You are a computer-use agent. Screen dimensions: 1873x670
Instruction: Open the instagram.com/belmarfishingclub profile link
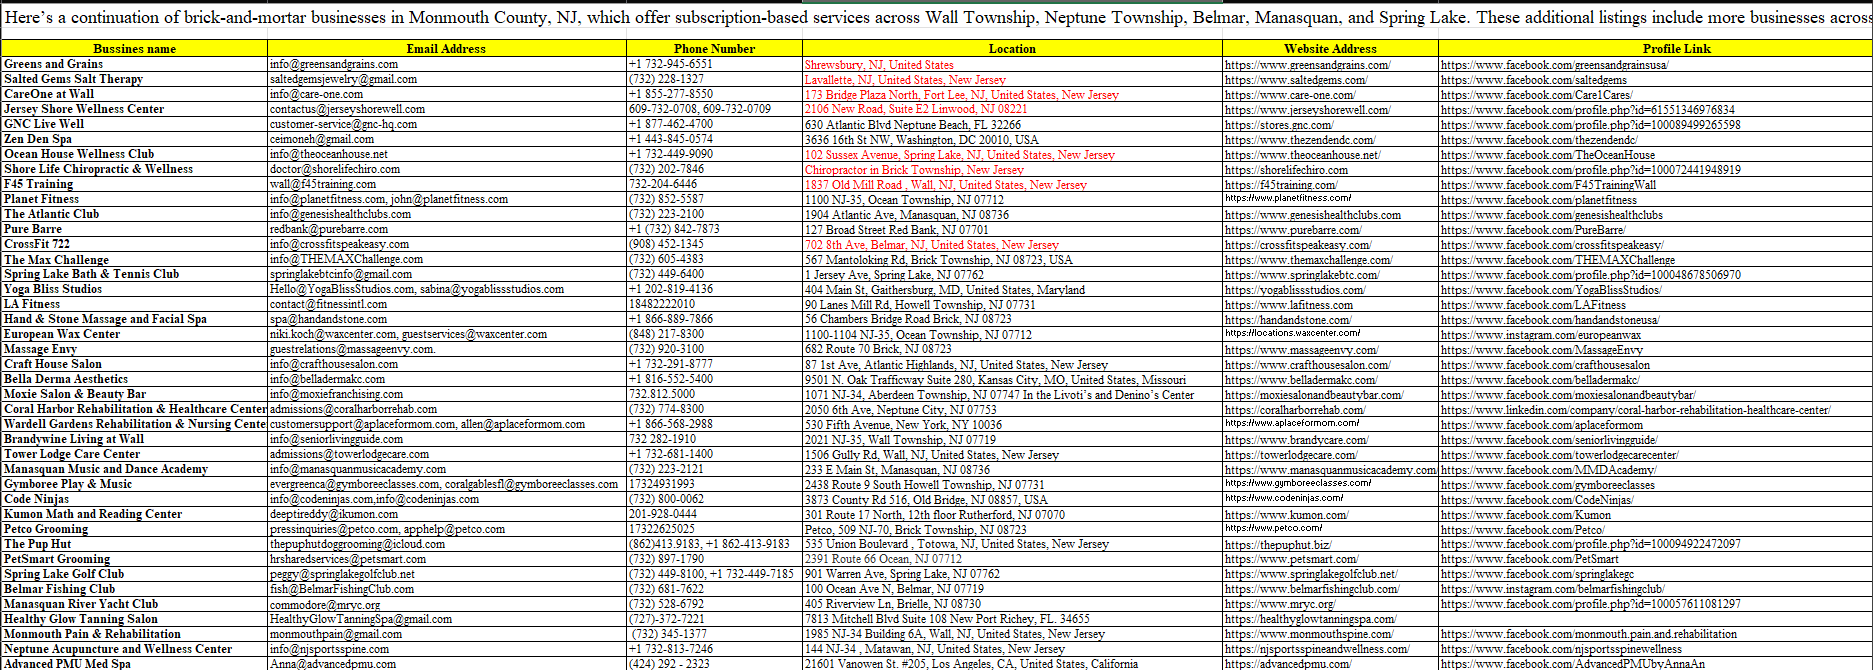click(x=1553, y=590)
